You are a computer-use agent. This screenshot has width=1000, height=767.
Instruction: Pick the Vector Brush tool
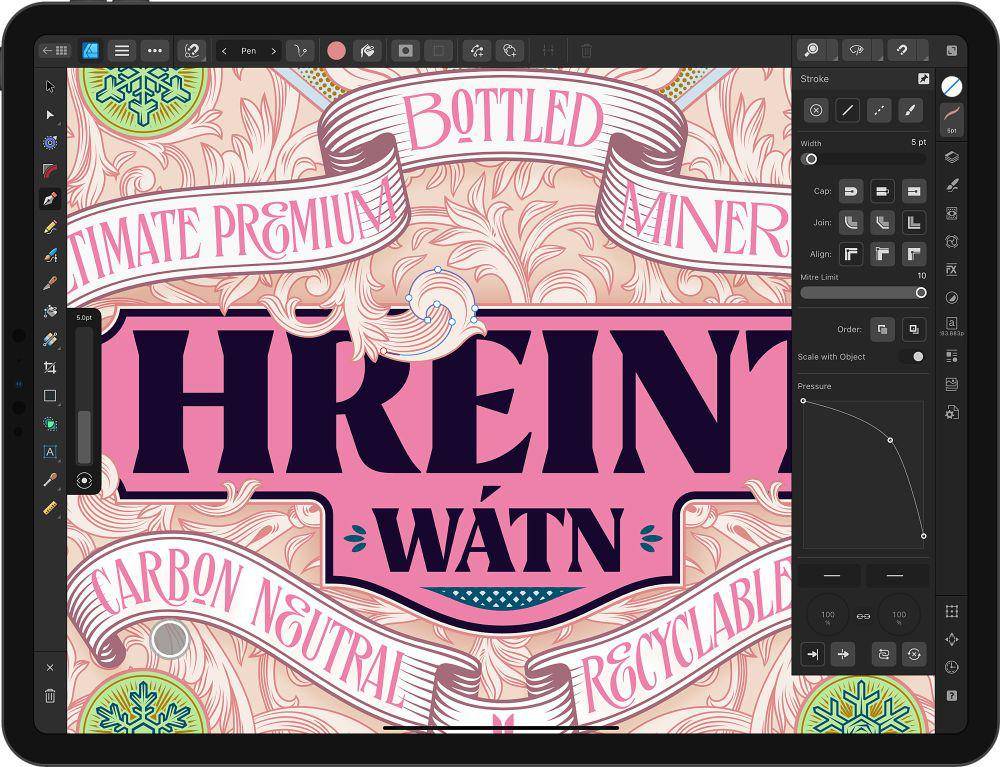click(x=50, y=256)
